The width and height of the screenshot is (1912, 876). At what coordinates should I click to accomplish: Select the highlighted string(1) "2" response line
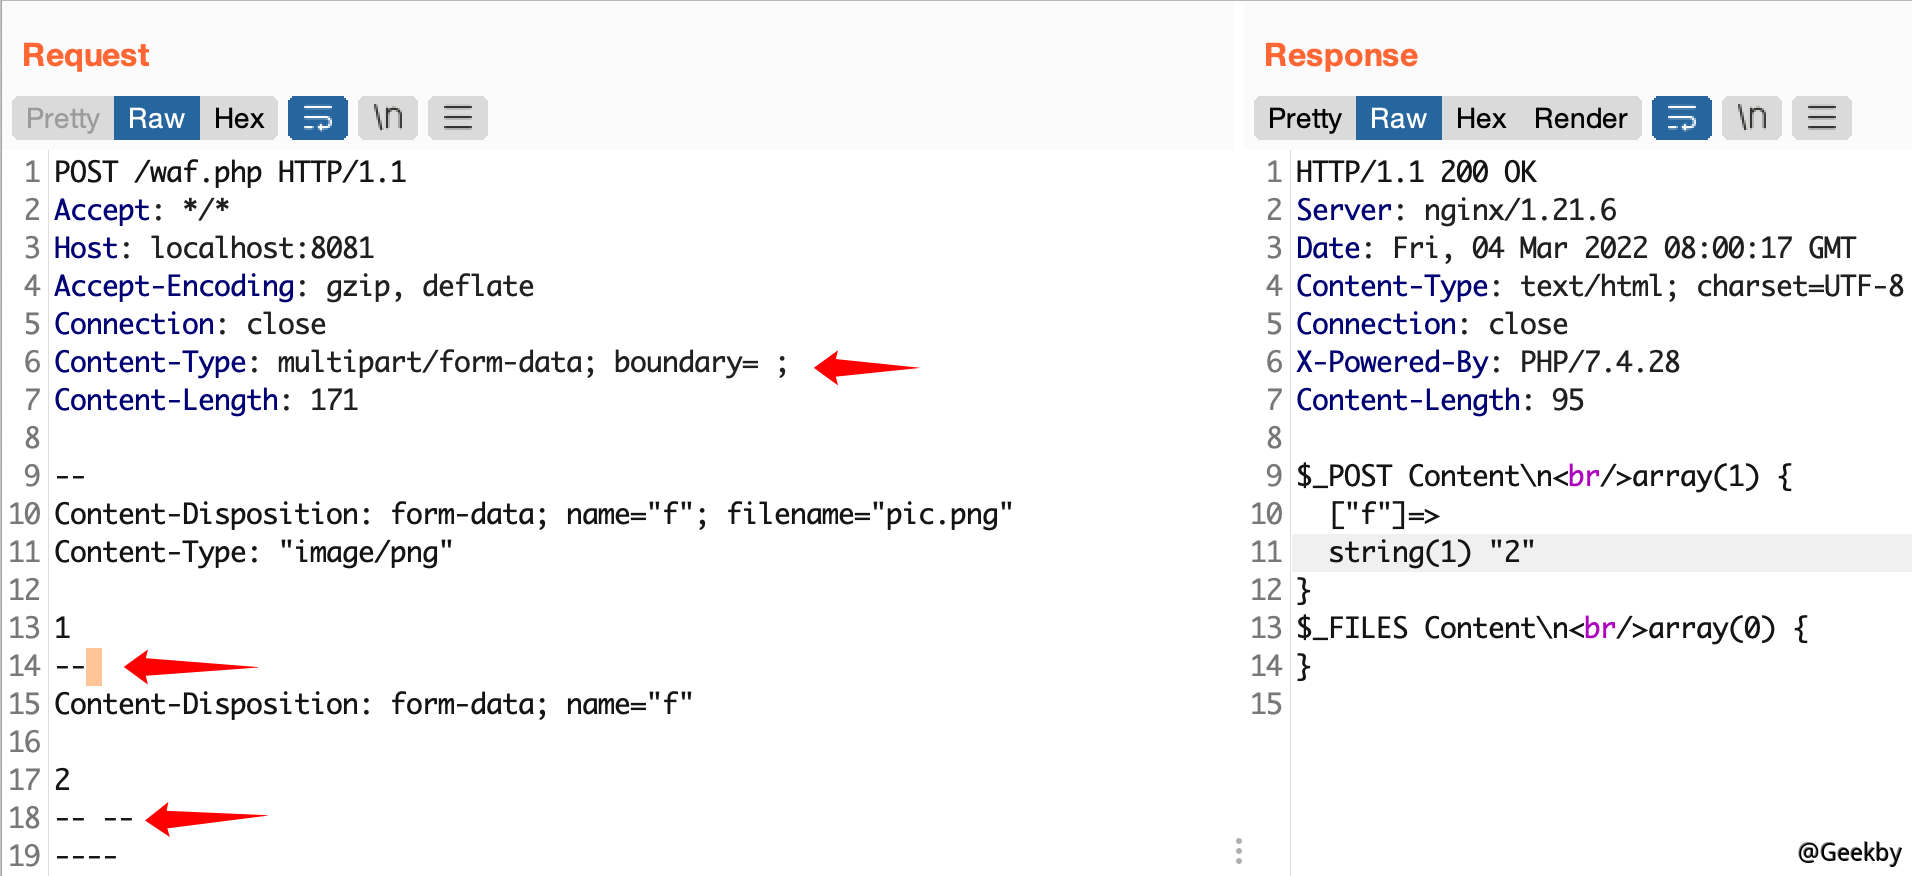tap(1430, 552)
